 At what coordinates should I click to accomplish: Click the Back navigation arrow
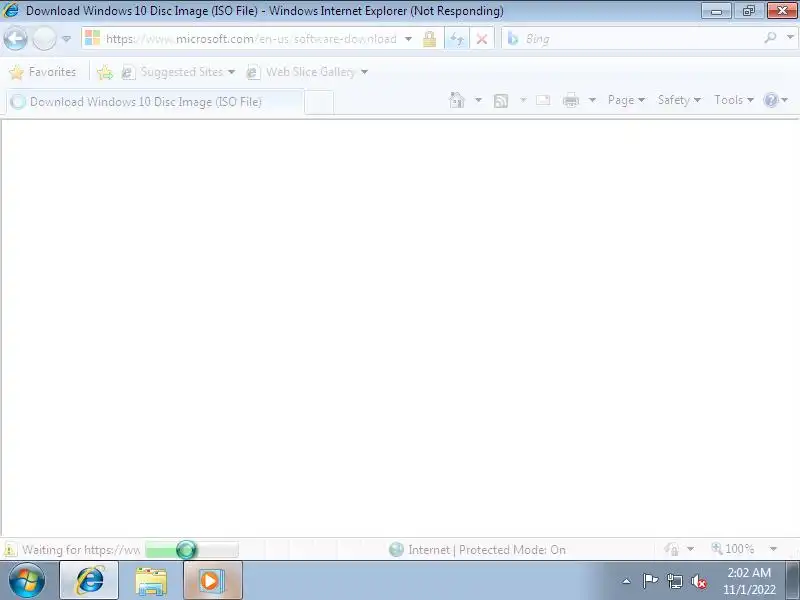[15, 39]
